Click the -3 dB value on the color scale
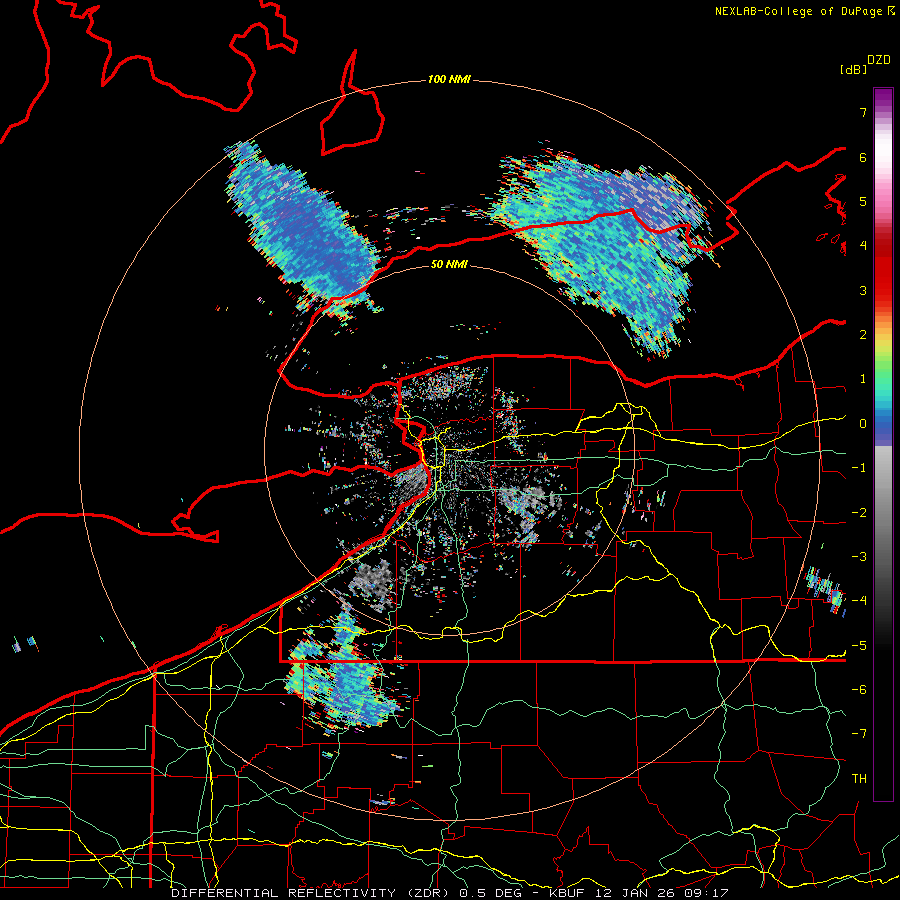This screenshot has width=900, height=900. point(859,557)
